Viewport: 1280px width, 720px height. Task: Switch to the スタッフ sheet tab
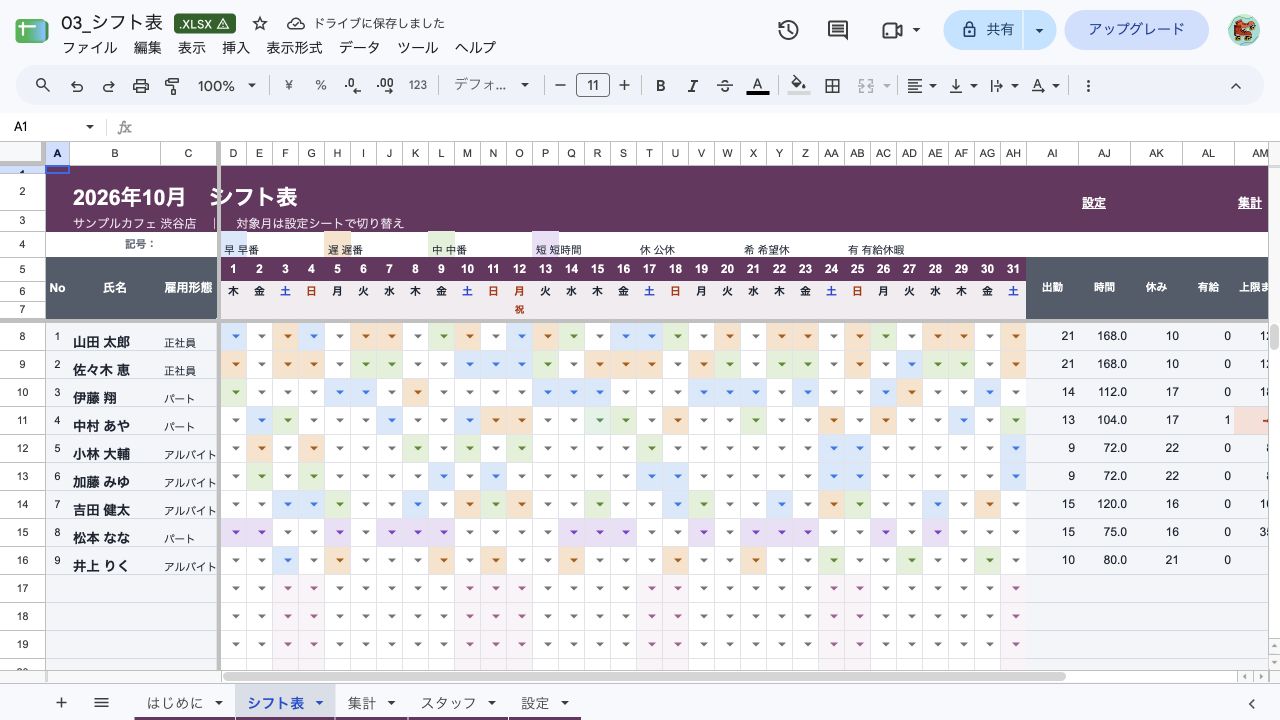point(457,703)
